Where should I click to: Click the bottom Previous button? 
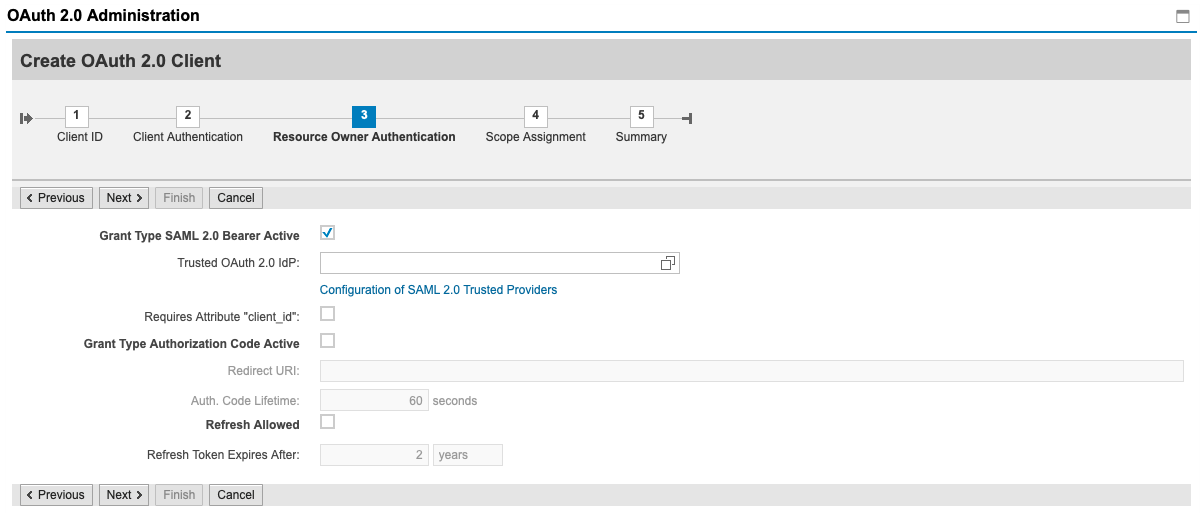[56, 495]
